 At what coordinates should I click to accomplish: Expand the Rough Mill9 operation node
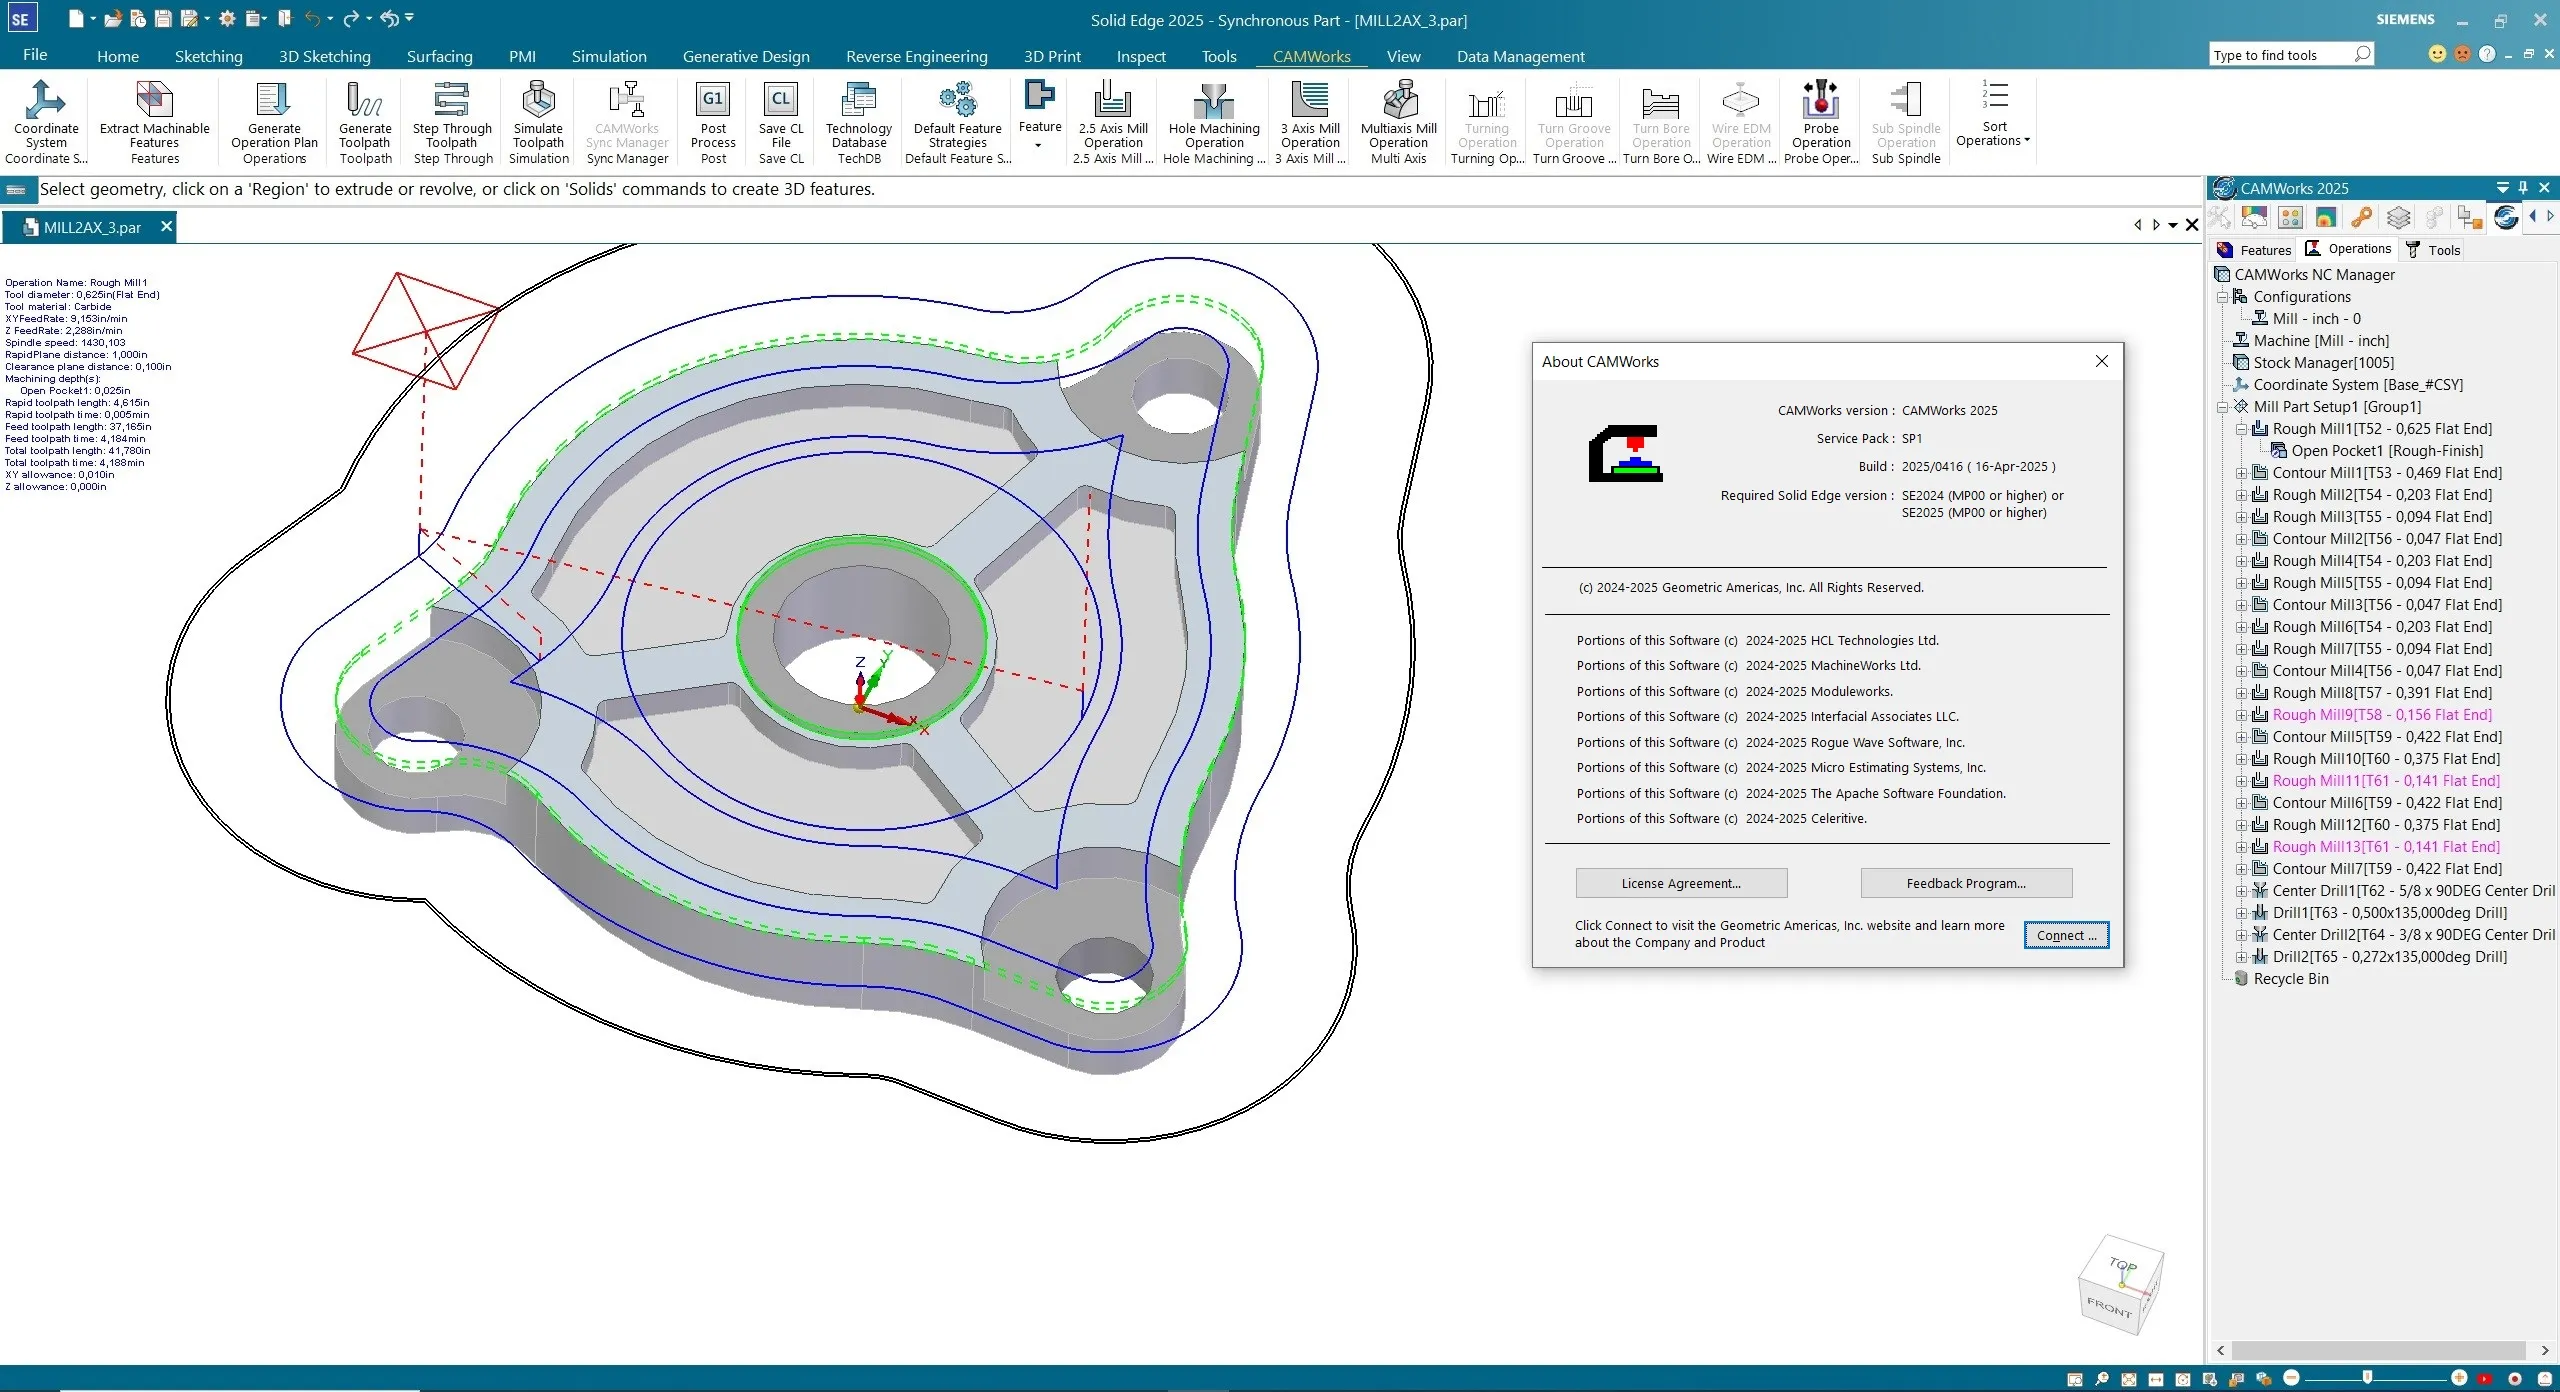click(x=2241, y=715)
